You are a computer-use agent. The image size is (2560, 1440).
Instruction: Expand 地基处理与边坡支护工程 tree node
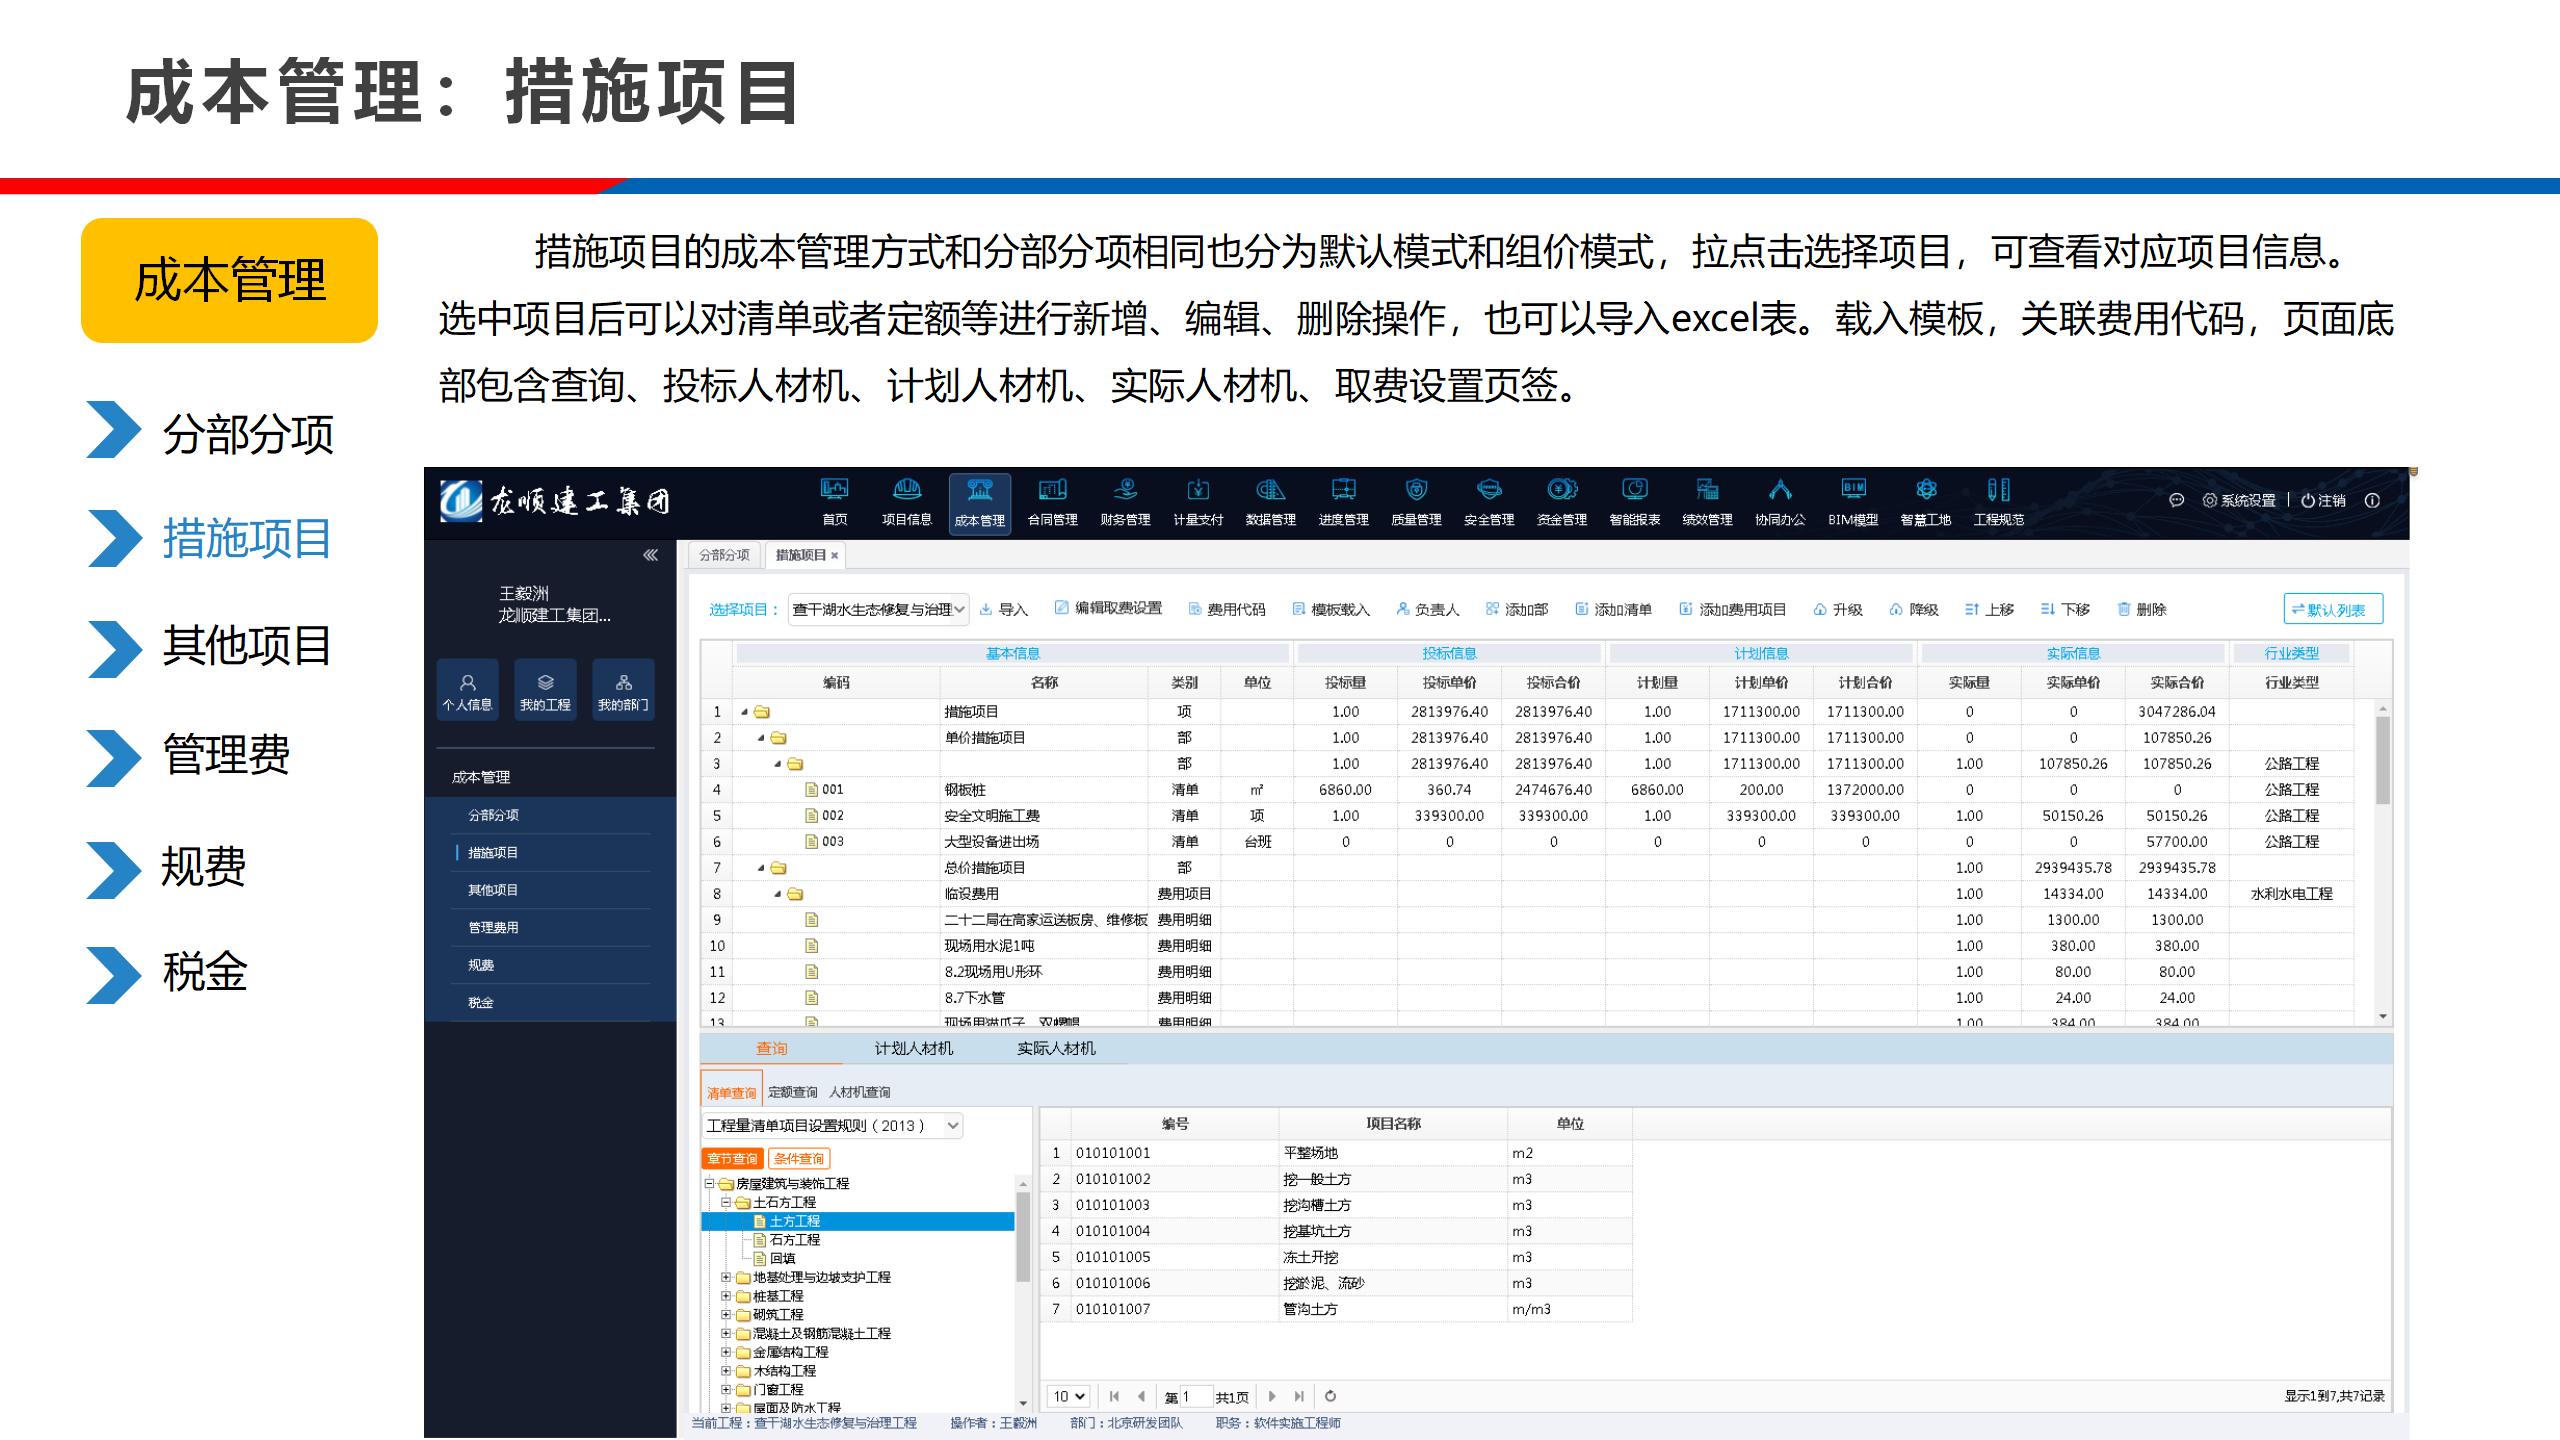click(x=726, y=1277)
